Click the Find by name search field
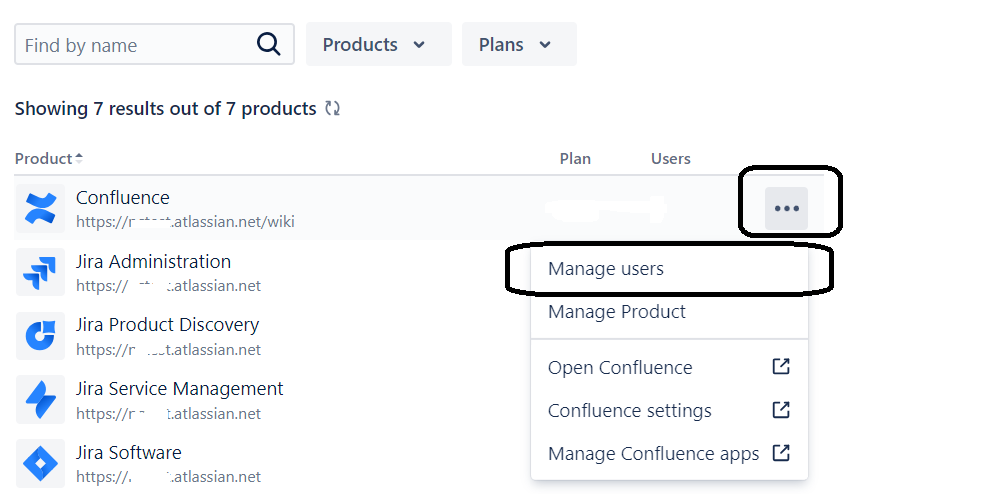 coord(135,45)
